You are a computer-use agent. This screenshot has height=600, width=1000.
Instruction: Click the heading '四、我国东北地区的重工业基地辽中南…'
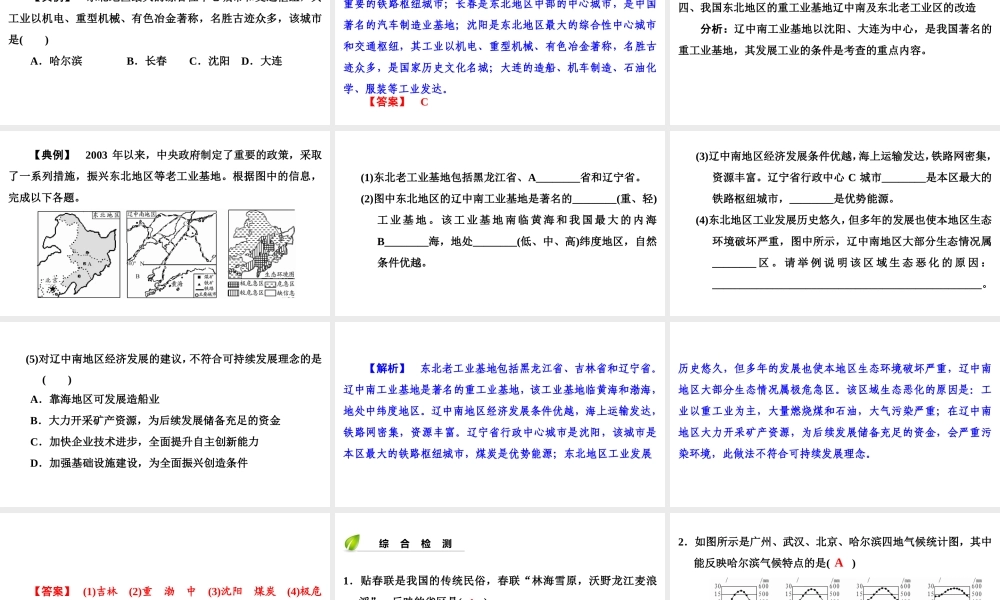(x=827, y=8)
